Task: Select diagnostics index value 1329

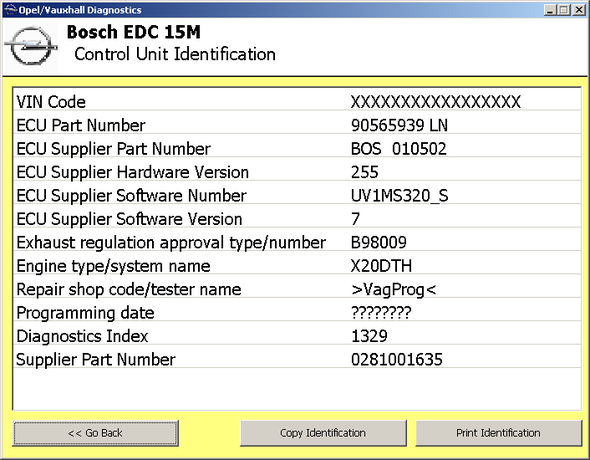Action: point(369,336)
